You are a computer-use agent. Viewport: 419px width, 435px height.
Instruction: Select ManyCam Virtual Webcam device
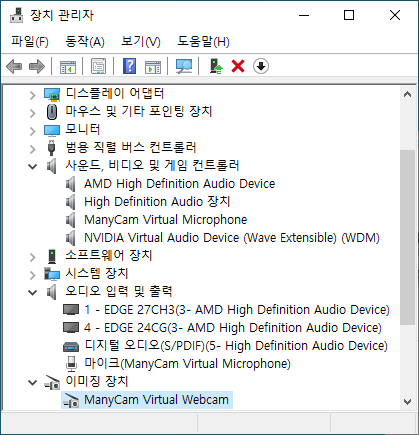(156, 400)
